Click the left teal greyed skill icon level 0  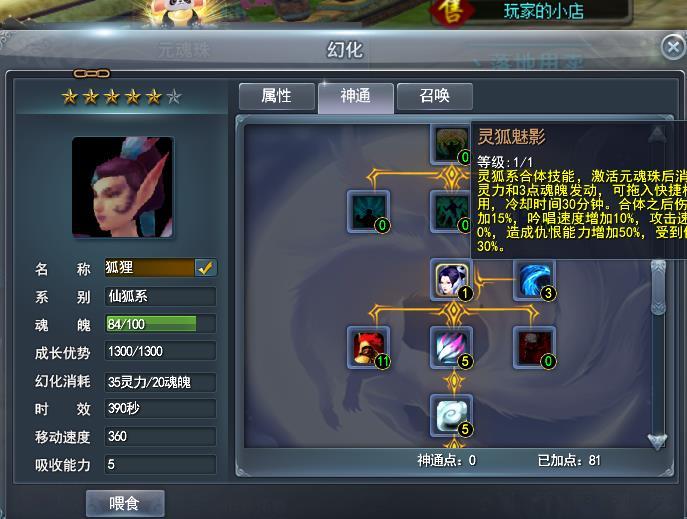point(368,212)
